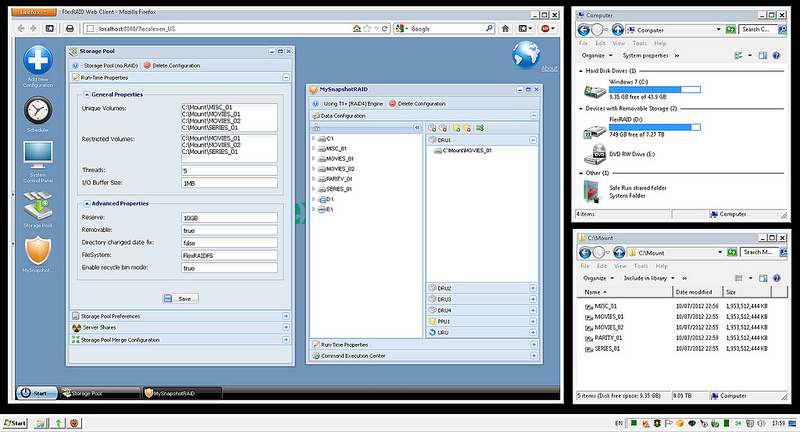Expand the Server Shares section
This screenshot has height=432, width=800.
(x=286, y=327)
